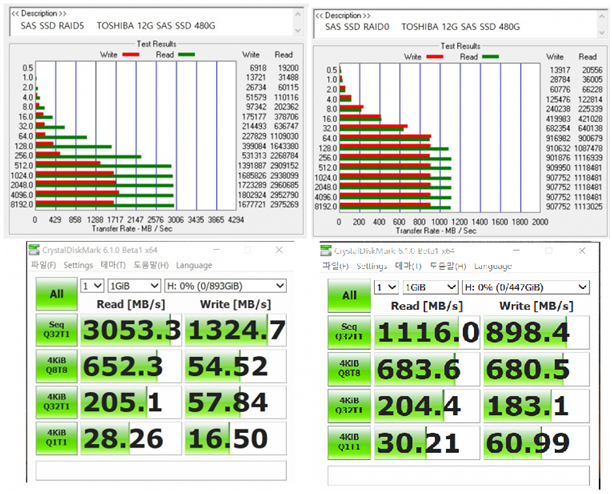612x494 pixels.
Task: Start 4KiB Q8T8 test in 893GiB window
Action: [x=57, y=366]
